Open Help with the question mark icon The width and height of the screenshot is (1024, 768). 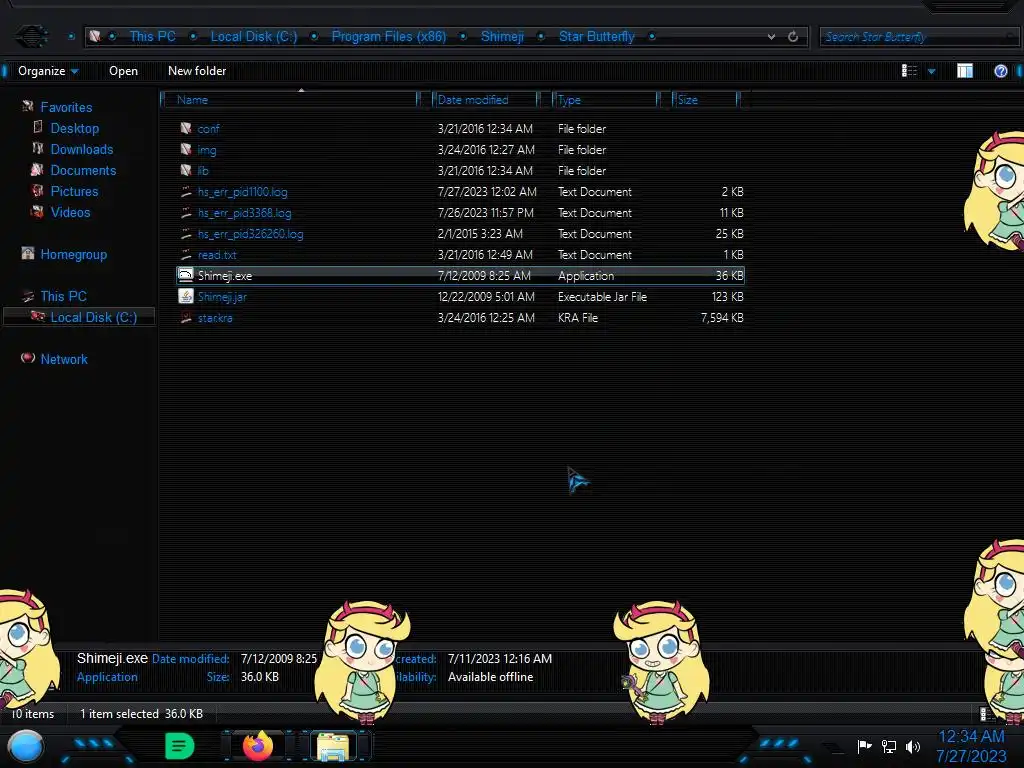[x=1000, y=71]
